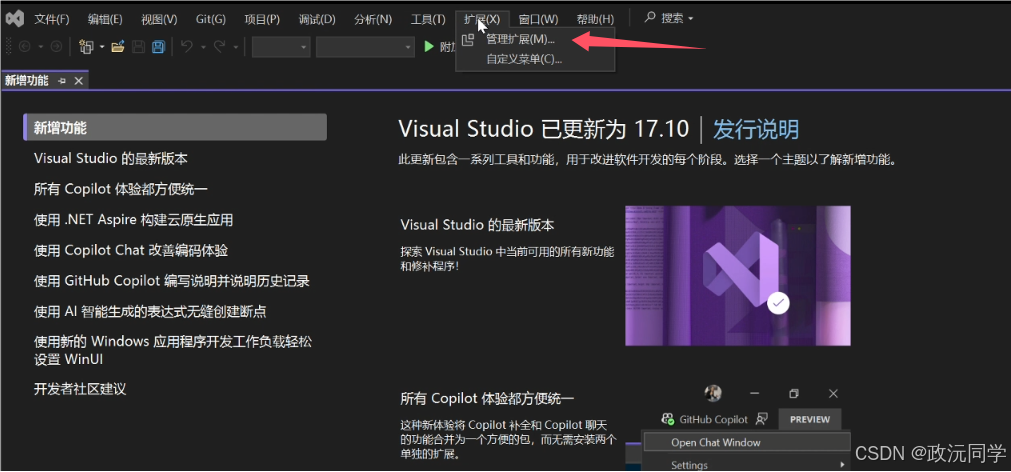
Task: Click the Manage Extensions menu icon
Action: pyautogui.click(x=468, y=39)
